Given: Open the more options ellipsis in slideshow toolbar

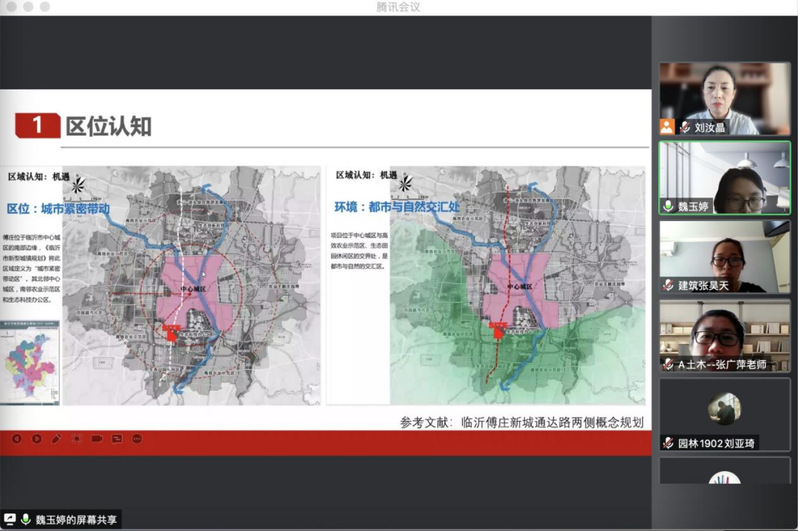Looking at the screenshot, I should tap(137, 438).
